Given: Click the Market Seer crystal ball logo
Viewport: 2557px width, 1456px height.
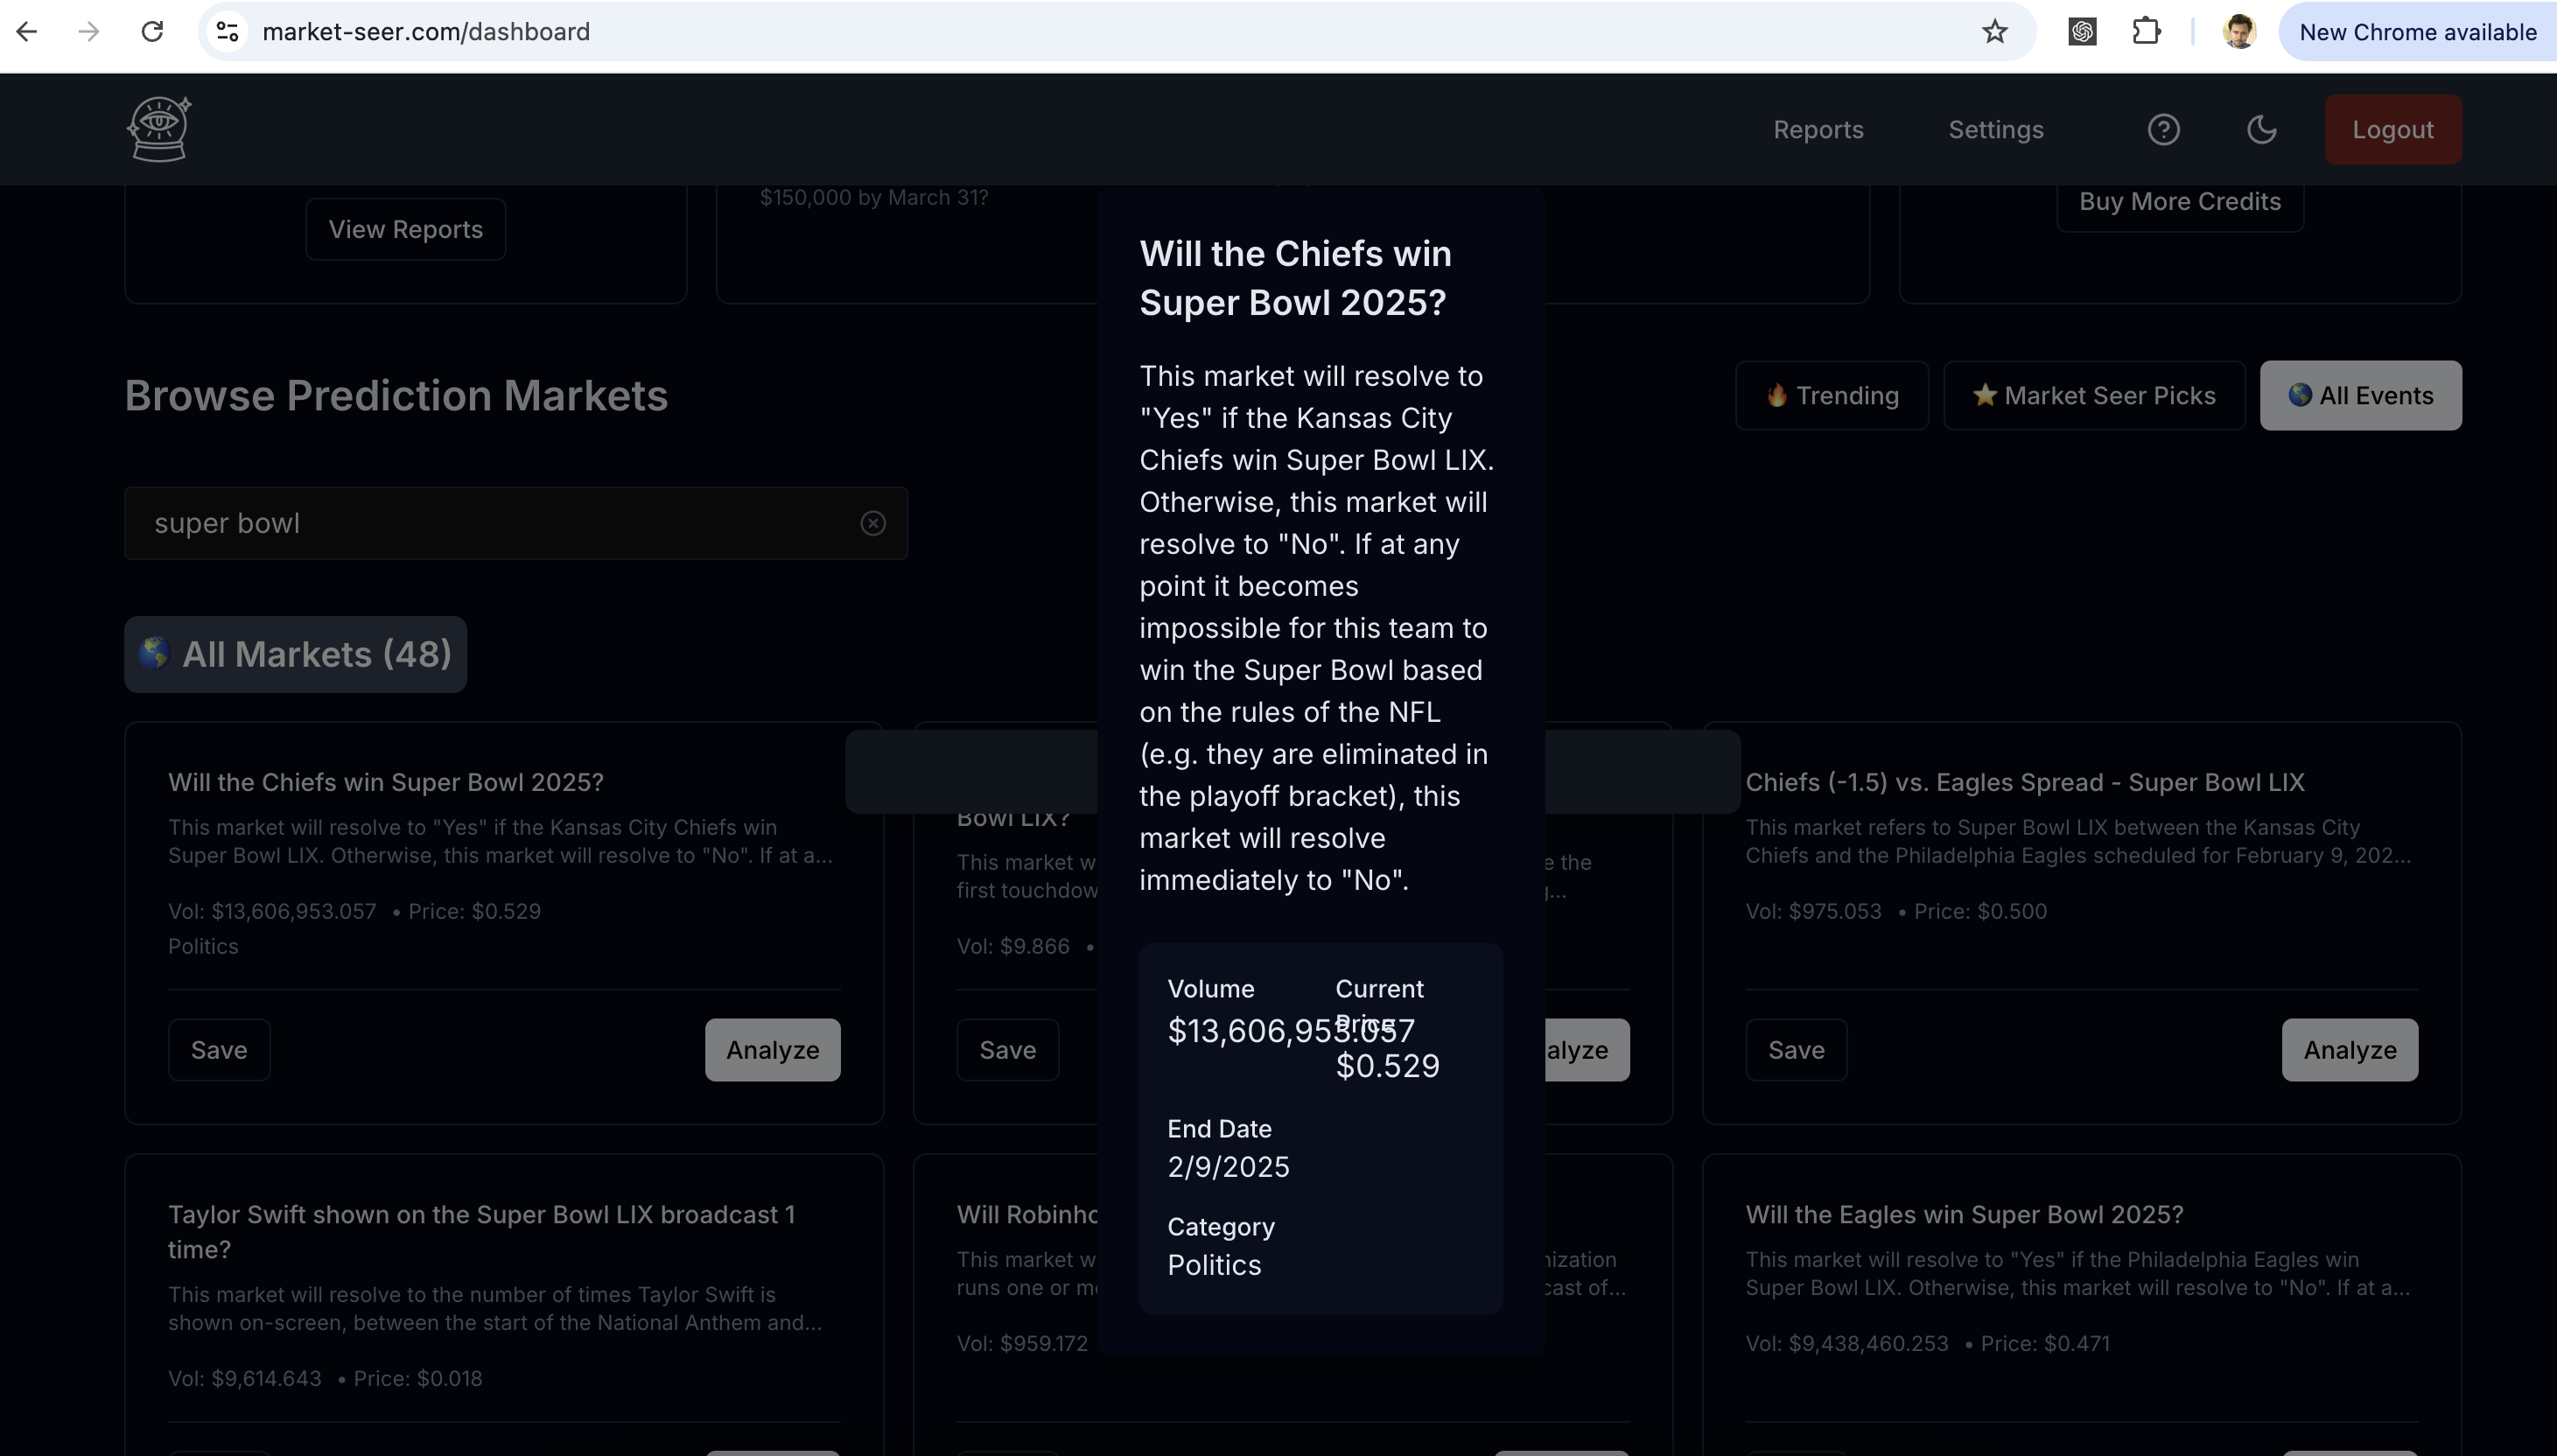Looking at the screenshot, I should pos(159,129).
